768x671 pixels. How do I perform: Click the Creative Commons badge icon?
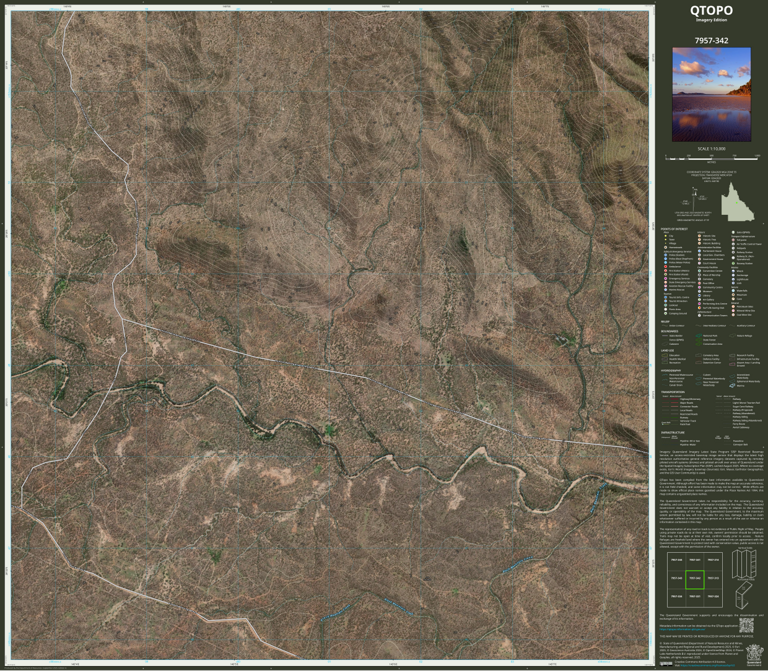pyautogui.click(x=666, y=664)
